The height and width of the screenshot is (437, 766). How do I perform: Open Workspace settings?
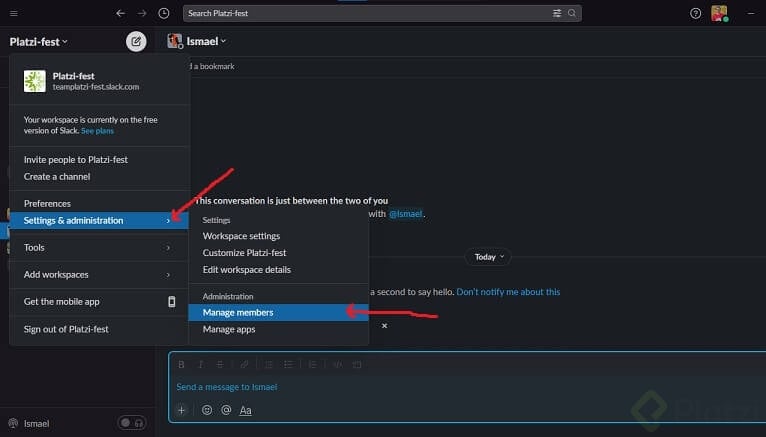click(278, 236)
